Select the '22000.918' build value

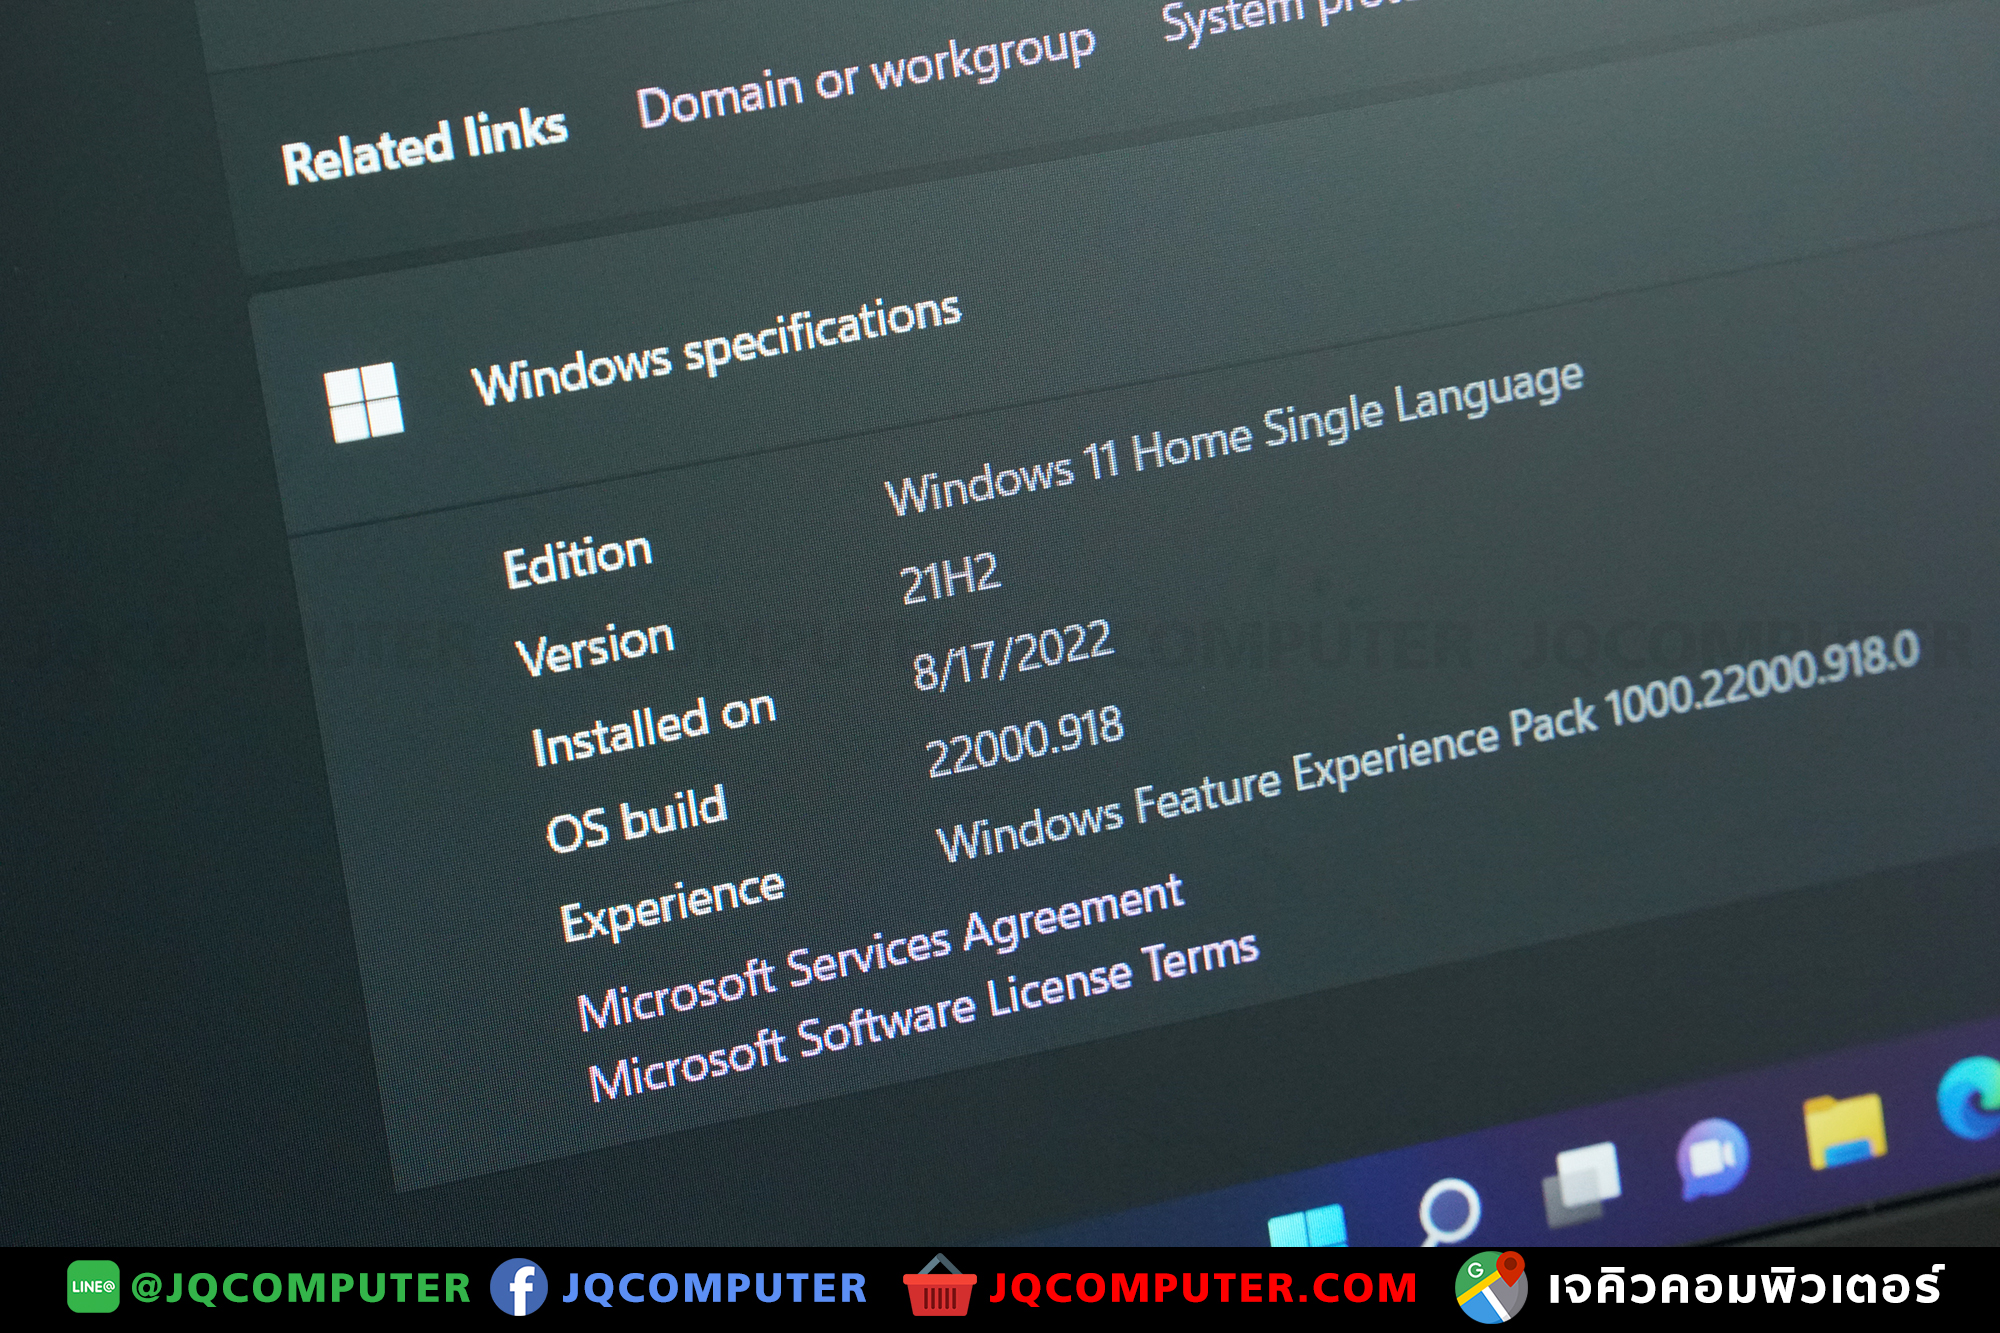pyautogui.click(x=1024, y=742)
